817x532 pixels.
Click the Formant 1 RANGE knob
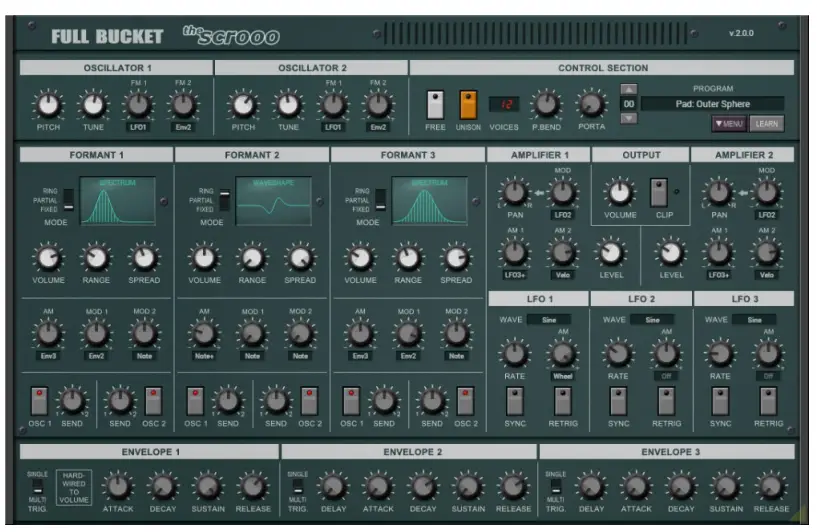(x=96, y=258)
